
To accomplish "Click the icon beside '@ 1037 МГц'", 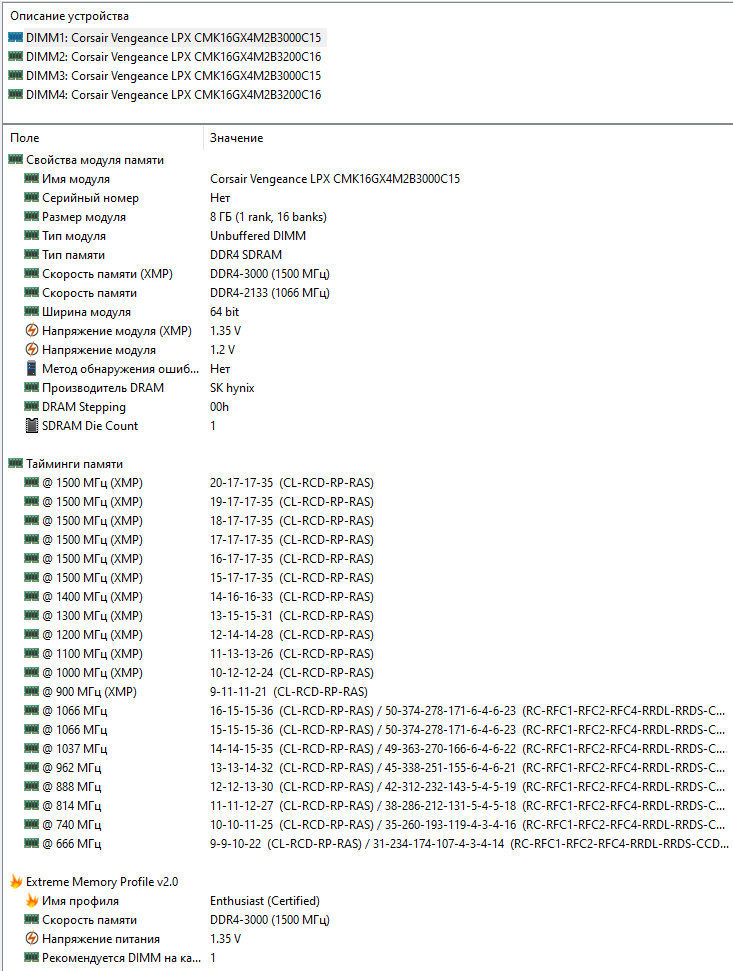I will 32,748.
